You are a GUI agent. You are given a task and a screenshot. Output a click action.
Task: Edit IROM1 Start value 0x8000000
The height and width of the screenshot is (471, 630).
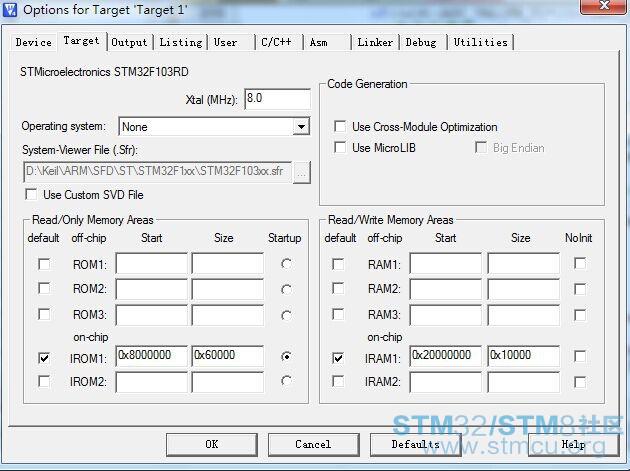point(151,356)
